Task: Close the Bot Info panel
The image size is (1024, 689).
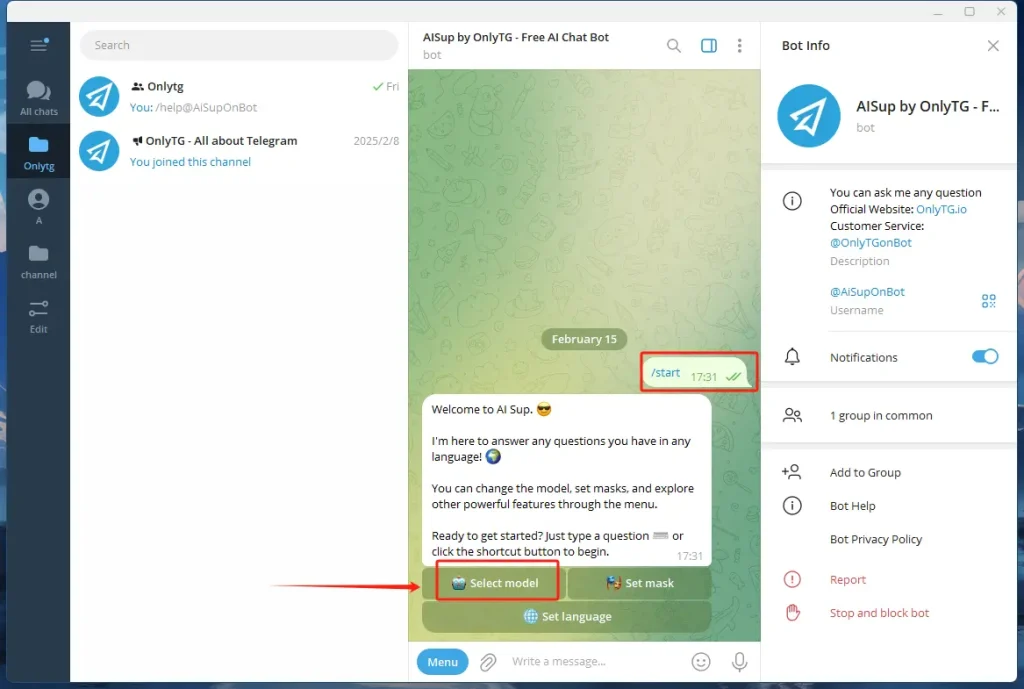Action: [992, 46]
